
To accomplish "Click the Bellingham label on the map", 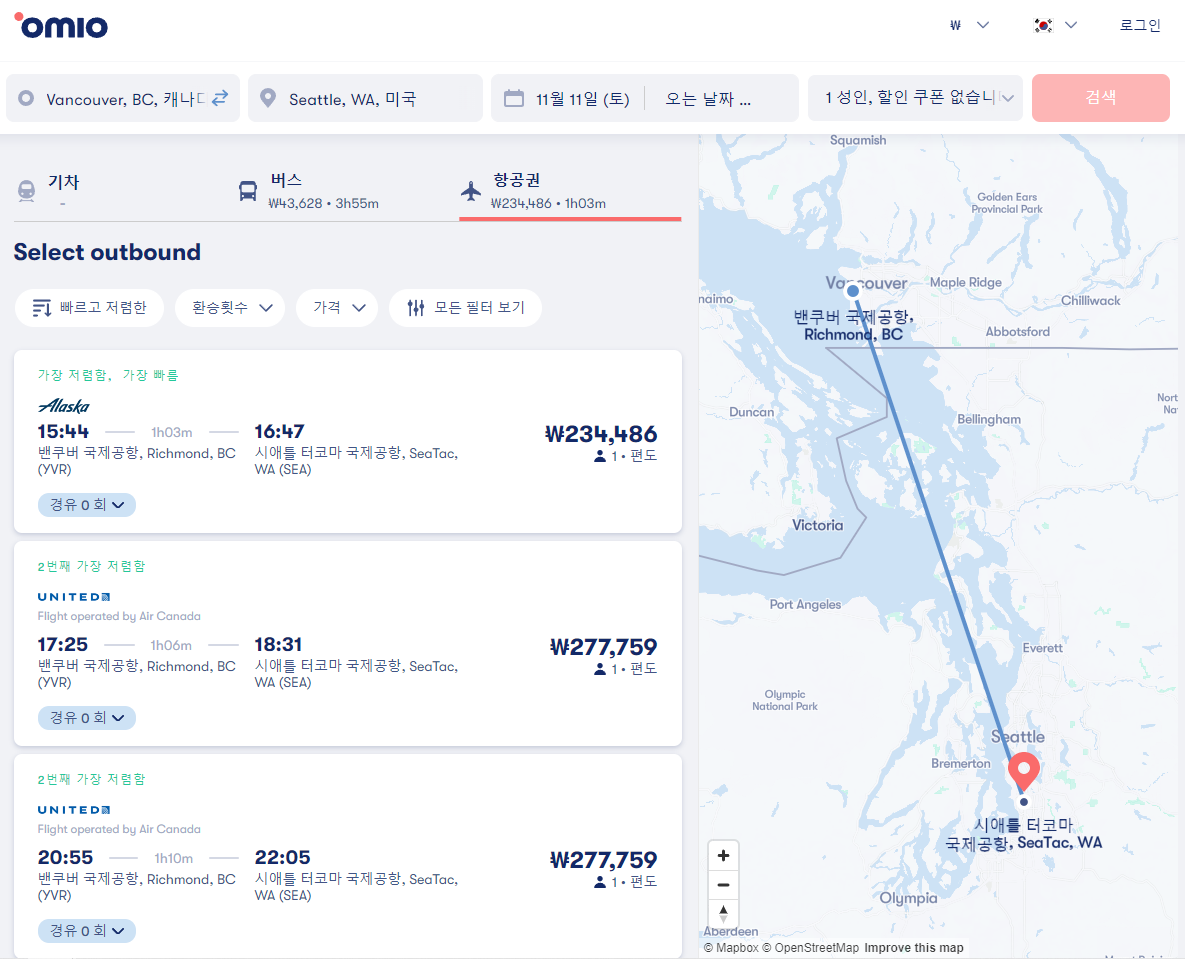I will [989, 419].
